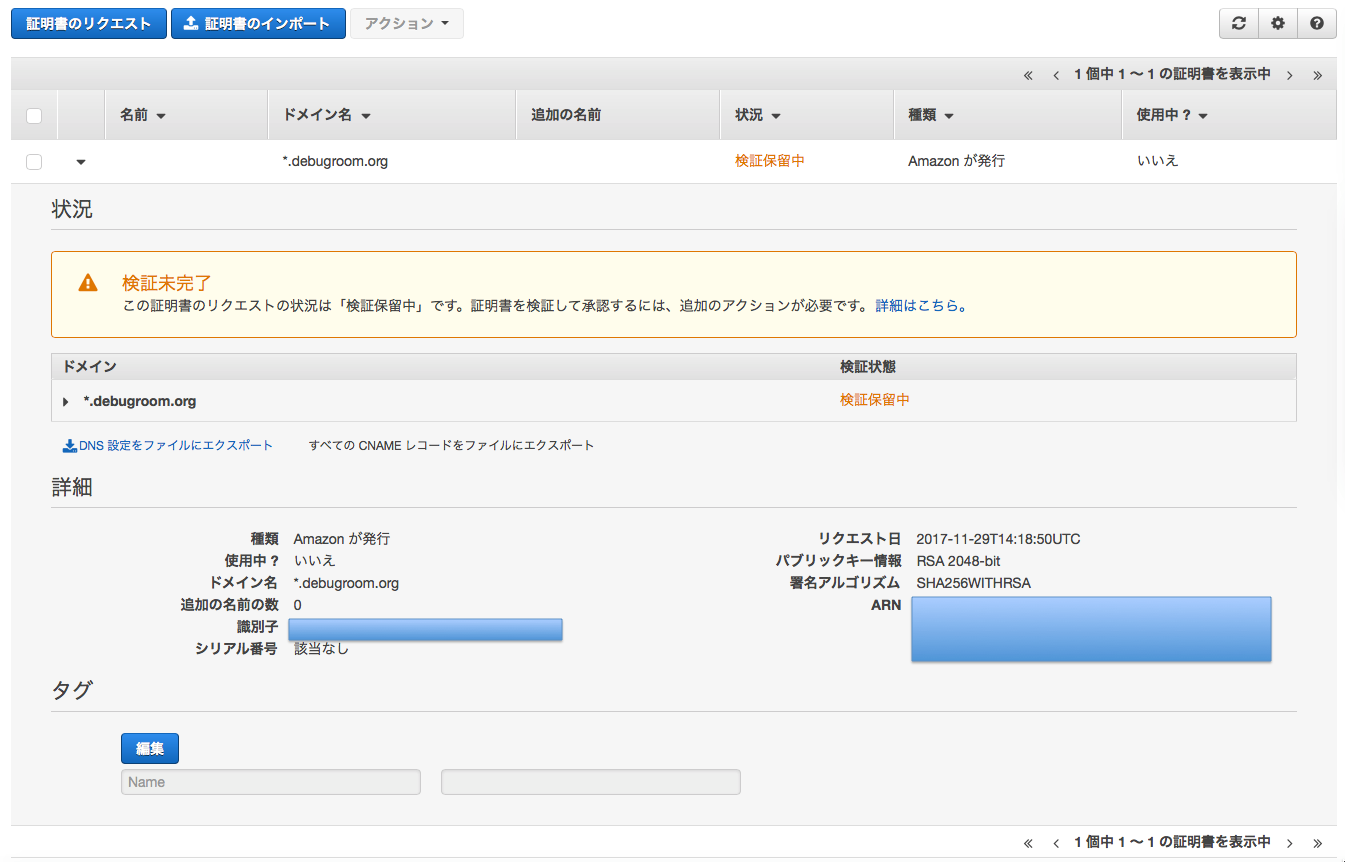The image size is (1345, 862).
Task: Click the 証明書のインポート button
Action: [x=258, y=23]
